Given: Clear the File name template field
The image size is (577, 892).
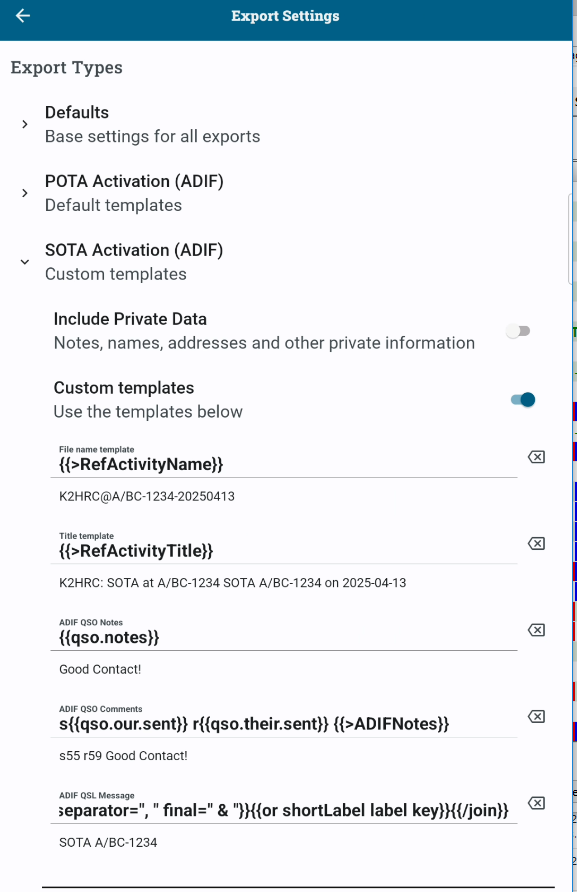Looking at the screenshot, I should [536, 457].
